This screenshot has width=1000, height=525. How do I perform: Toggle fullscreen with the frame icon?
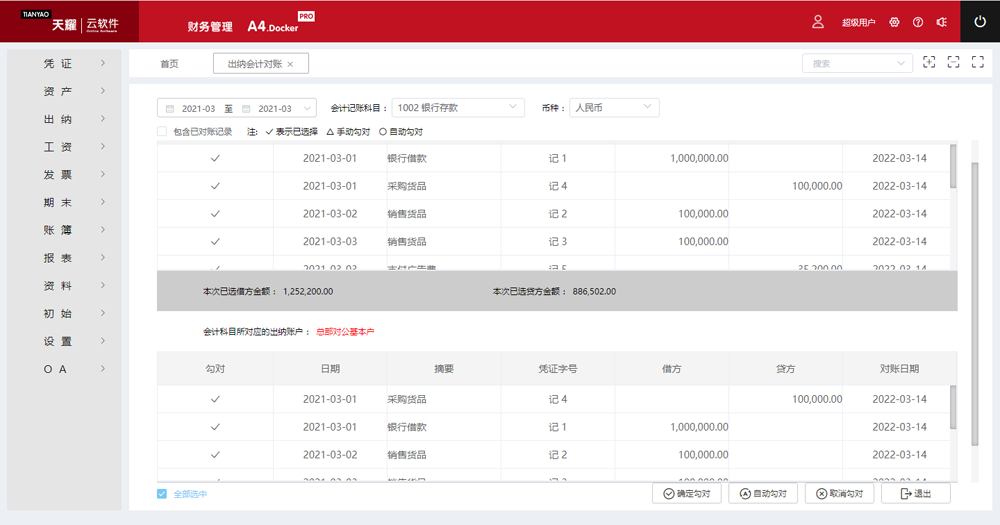pyautogui.click(x=977, y=62)
